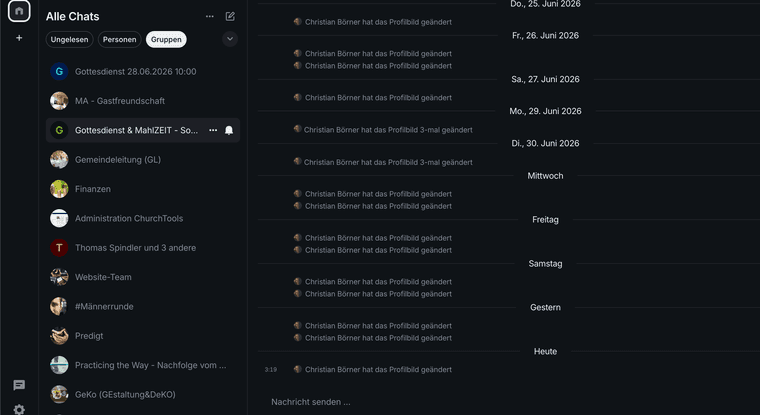The height and width of the screenshot is (415, 760).
Task: Click the #Männerrunde avatar image
Action: pyautogui.click(x=59, y=306)
